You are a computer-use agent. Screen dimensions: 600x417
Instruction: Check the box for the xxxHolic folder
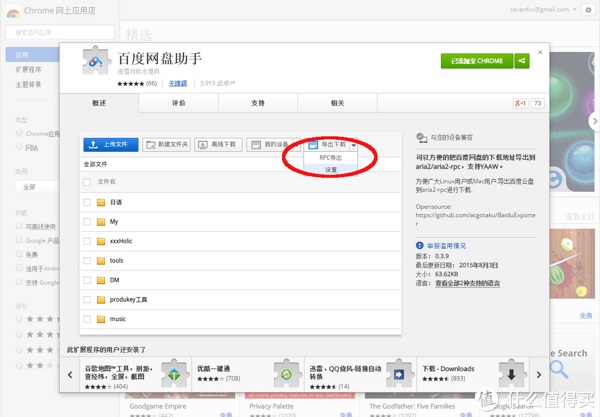(x=87, y=241)
